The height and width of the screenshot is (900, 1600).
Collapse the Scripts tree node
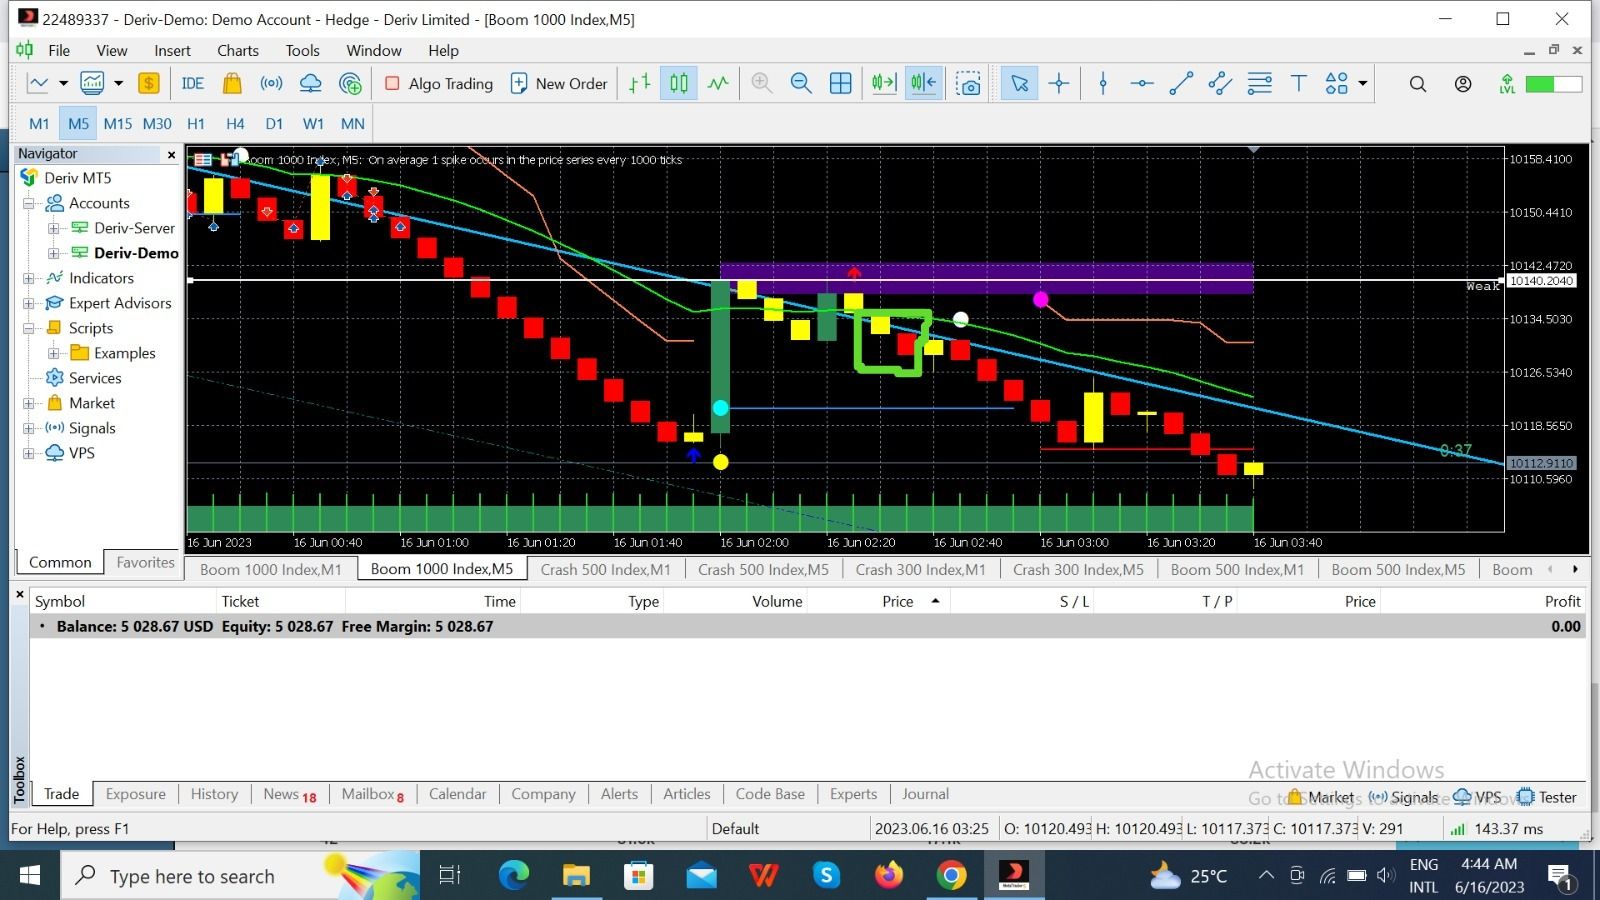(x=29, y=328)
